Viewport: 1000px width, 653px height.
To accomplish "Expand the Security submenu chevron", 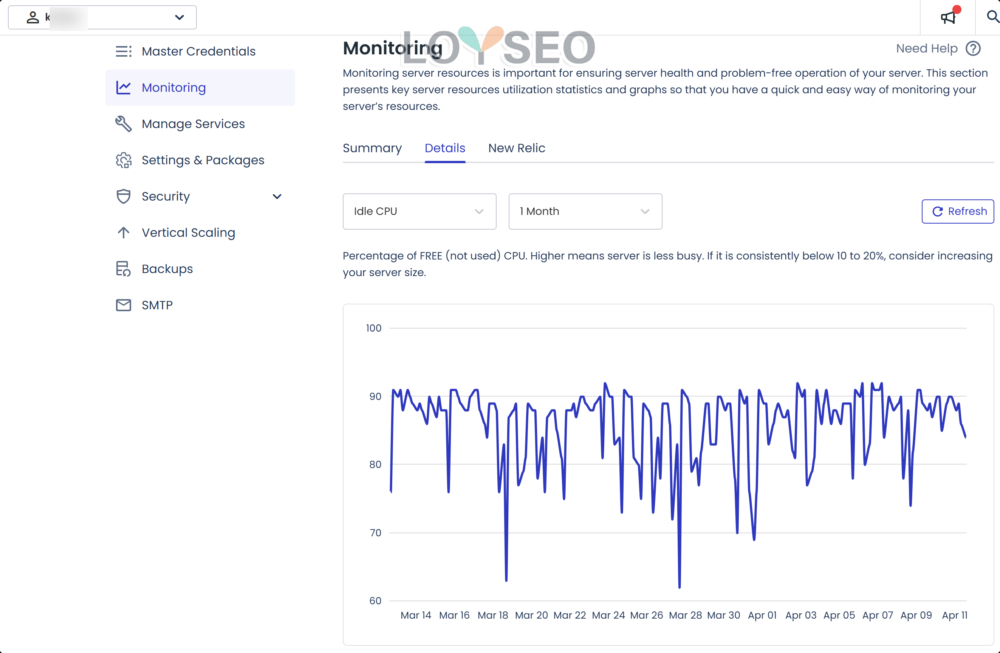I will tap(277, 197).
